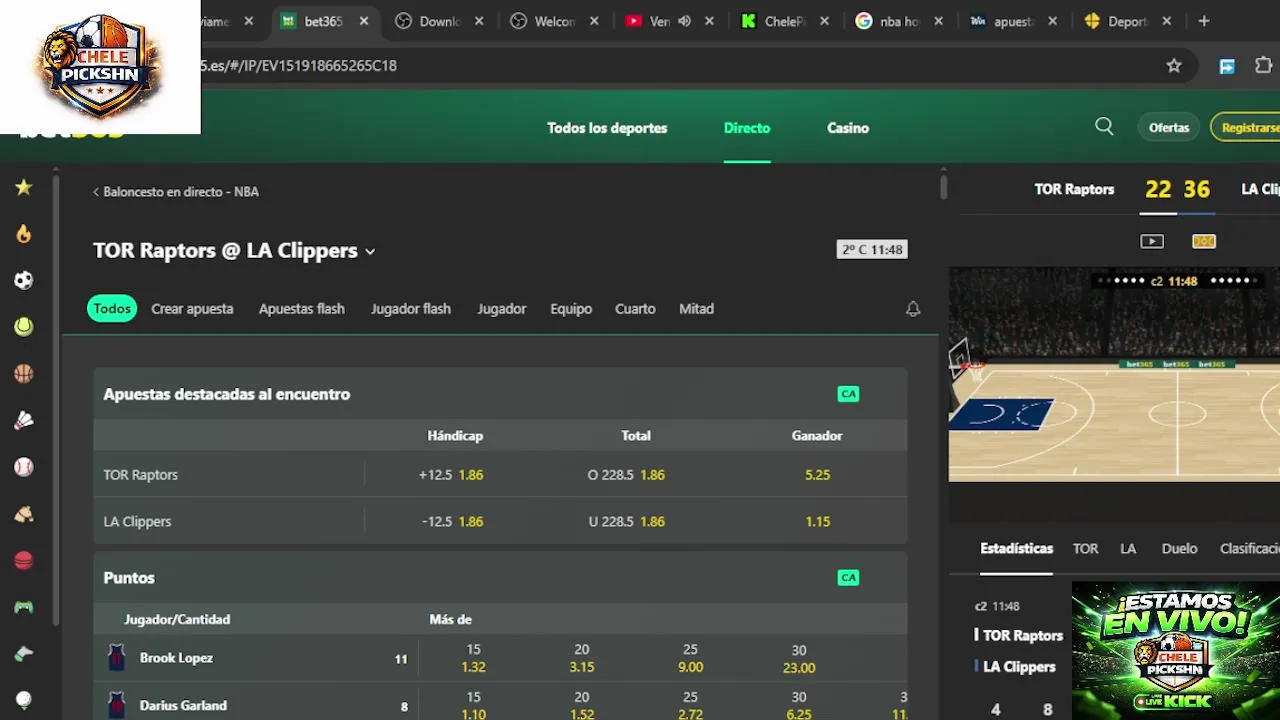Select the Cuarto filter

click(635, 309)
